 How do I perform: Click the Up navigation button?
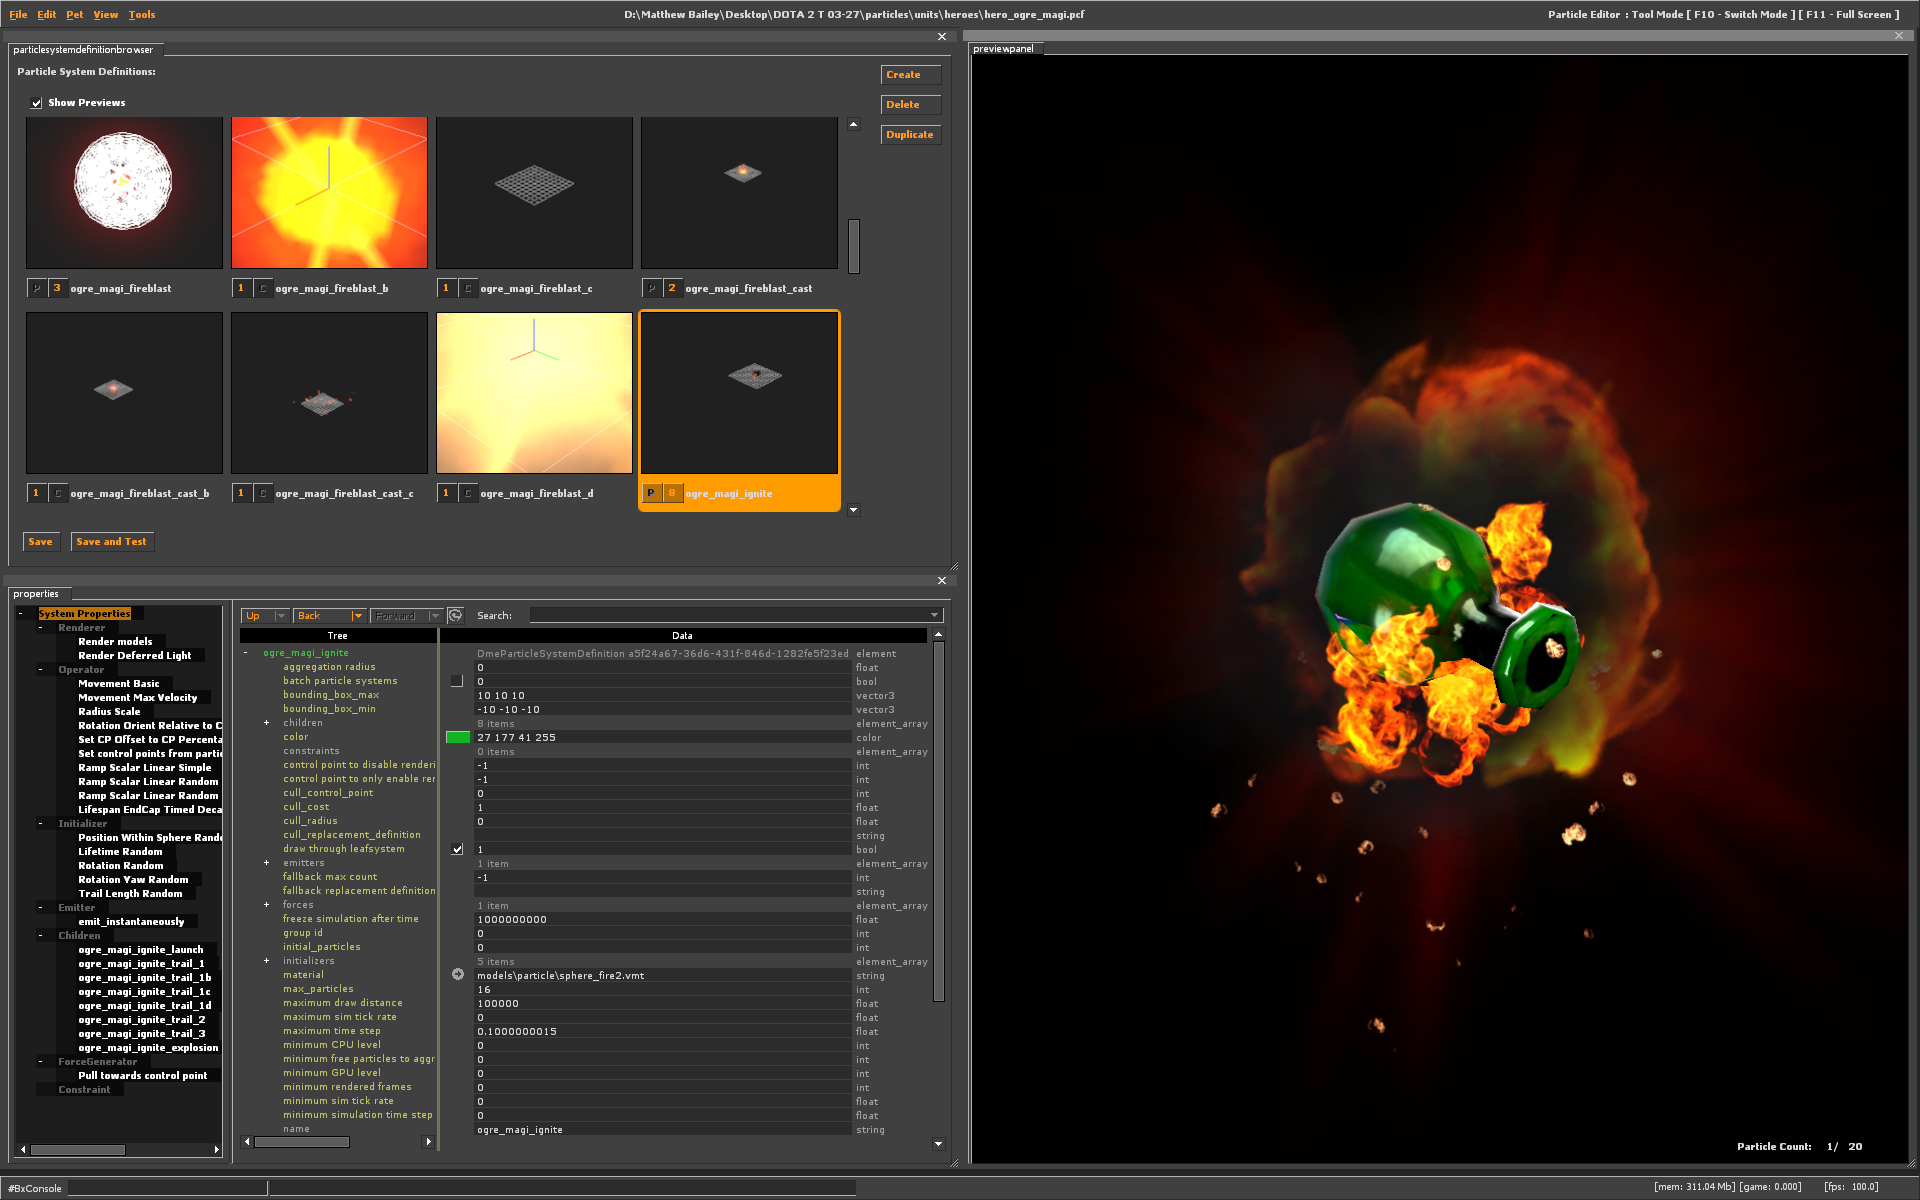pos(257,616)
